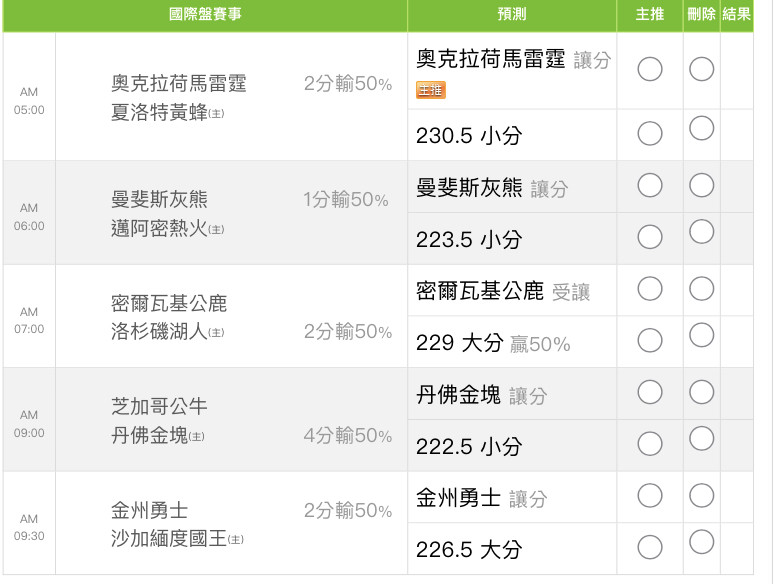Click the 洛杉磯湖人 team name
Viewport: 776px width, 584px height.
(159, 331)
